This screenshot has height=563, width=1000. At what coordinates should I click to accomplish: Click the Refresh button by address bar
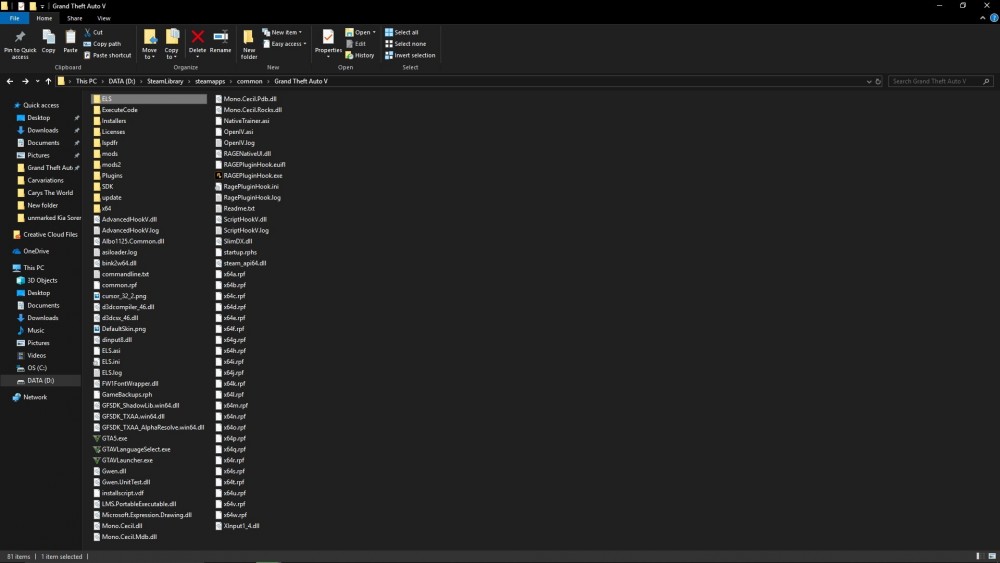[878, 82]
